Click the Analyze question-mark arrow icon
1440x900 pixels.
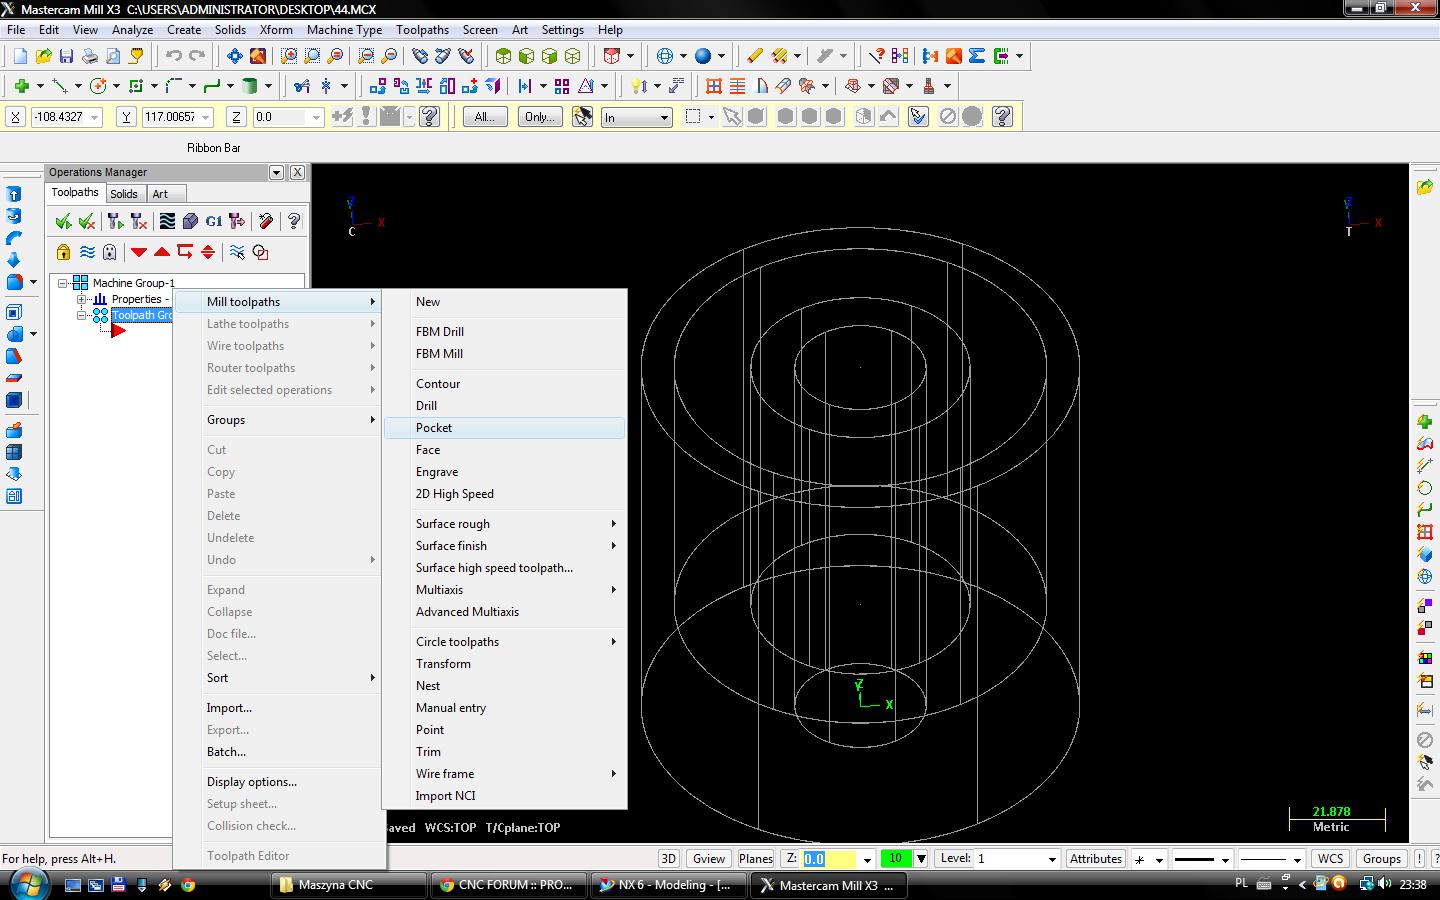point(877,56)
